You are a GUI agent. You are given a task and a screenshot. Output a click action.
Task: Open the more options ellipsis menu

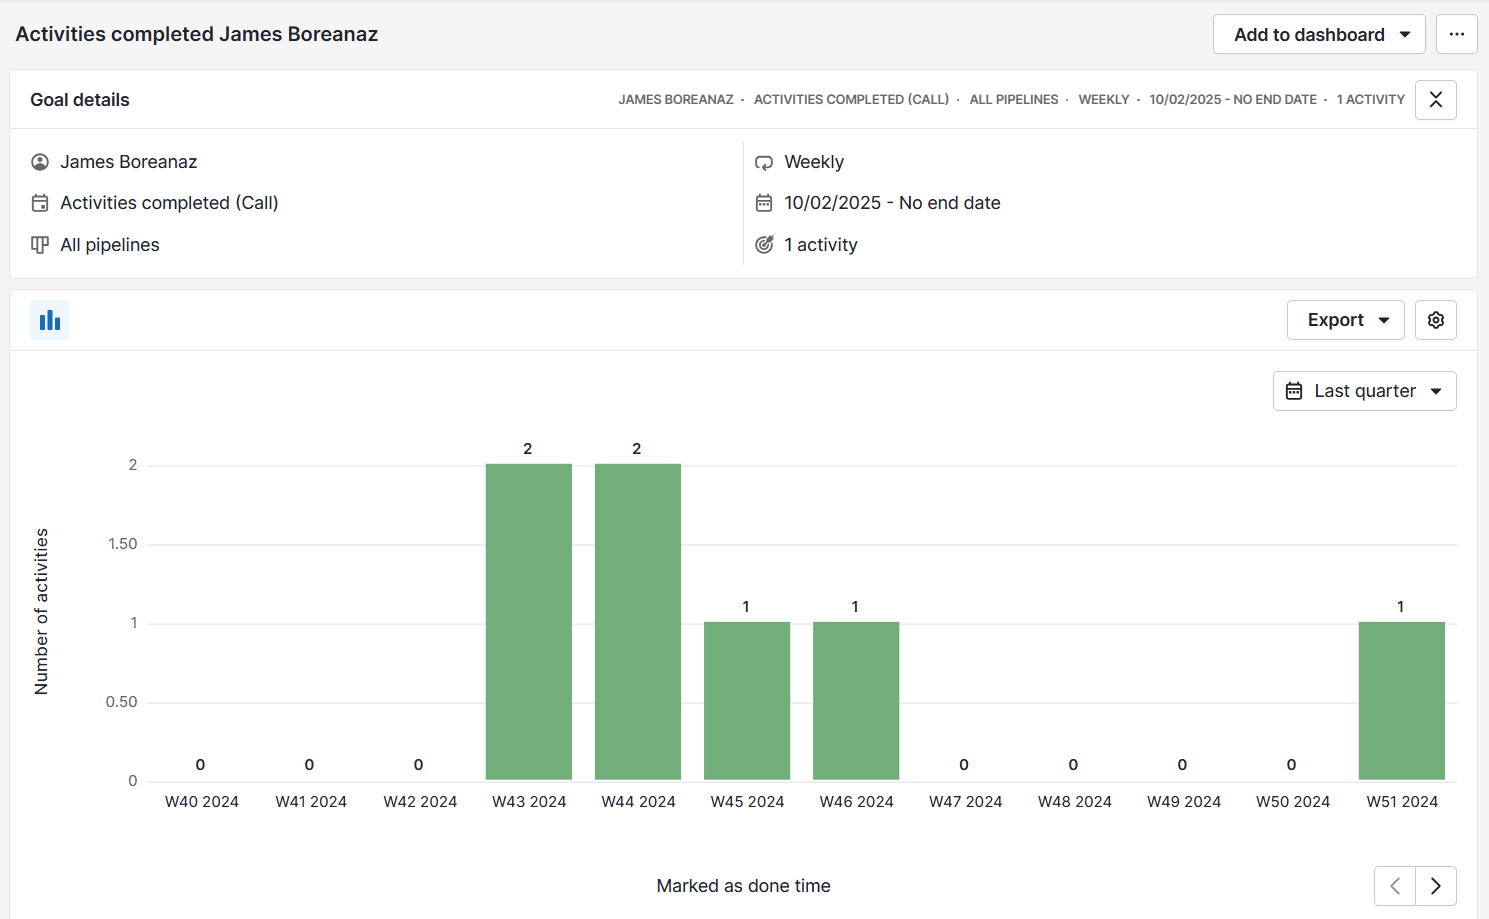(x=1456, y=34)
